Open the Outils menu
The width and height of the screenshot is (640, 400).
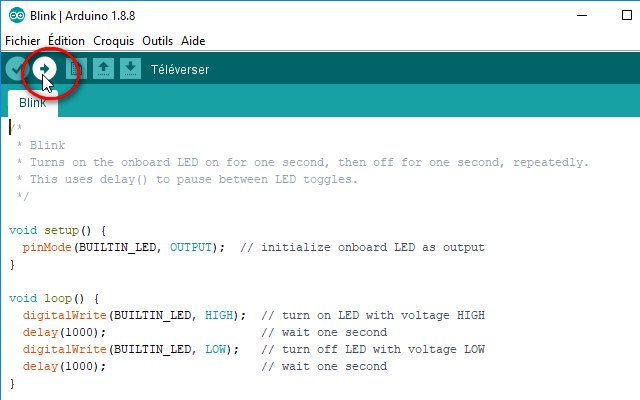[158, 41]
